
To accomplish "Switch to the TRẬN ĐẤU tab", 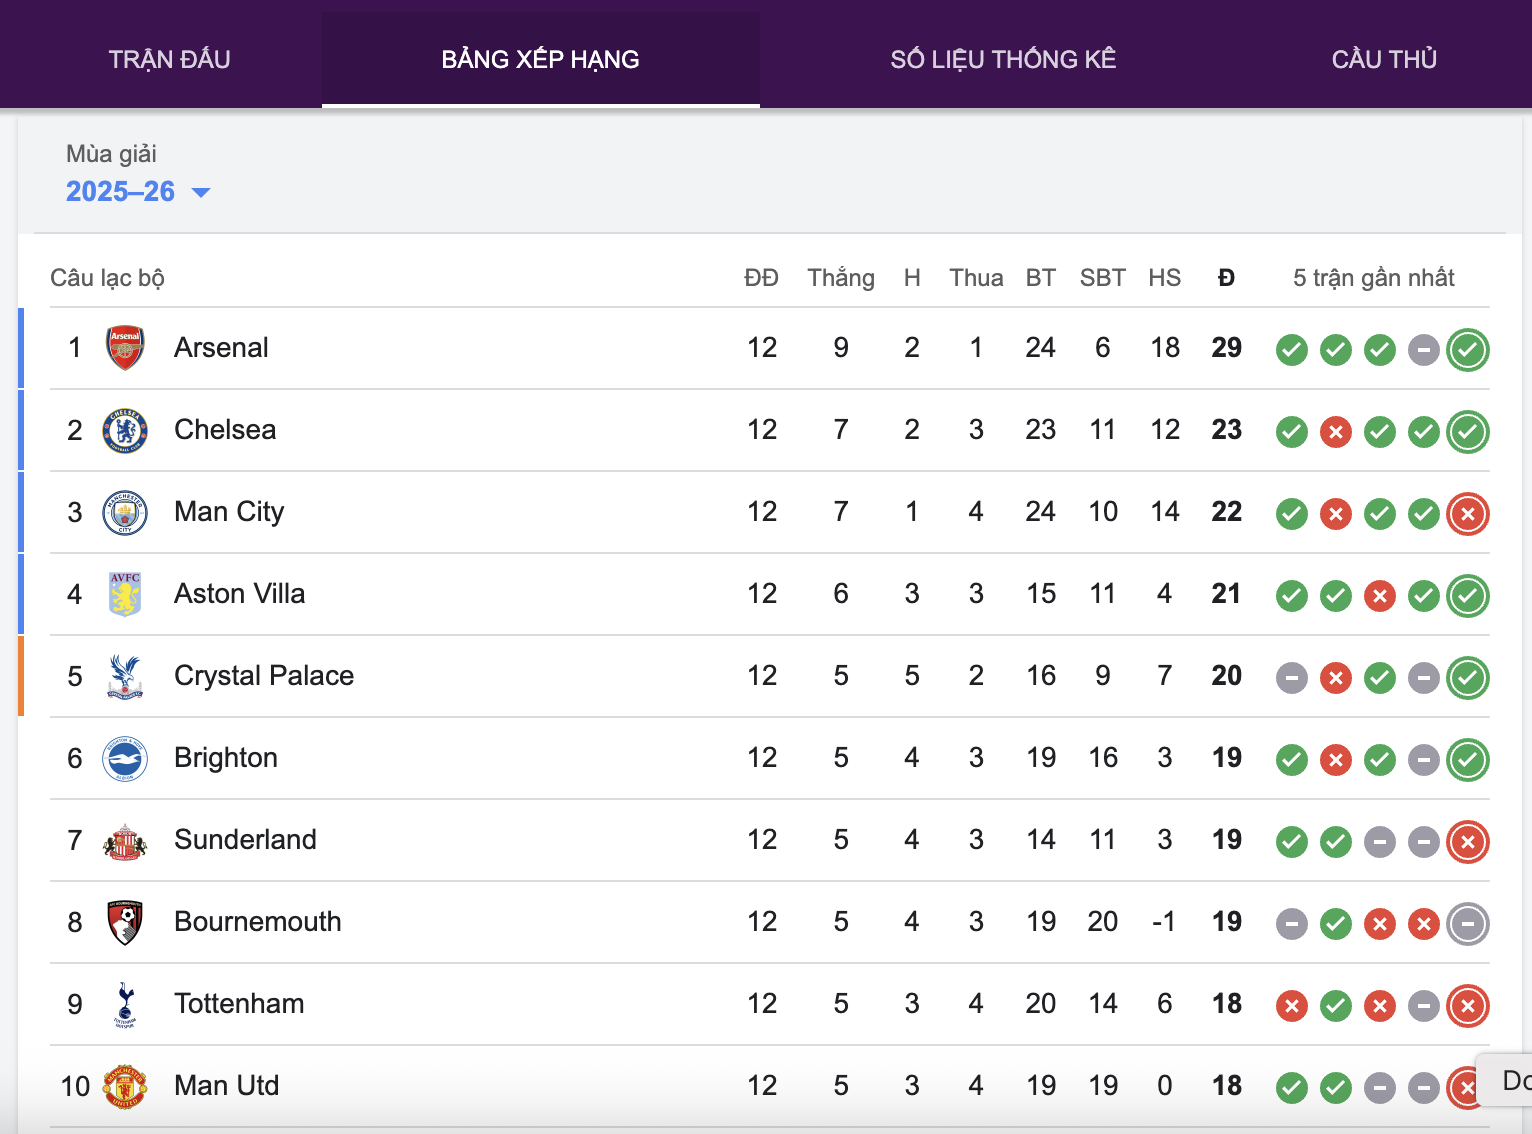I will pyautogui.click(x=169, y=59).
